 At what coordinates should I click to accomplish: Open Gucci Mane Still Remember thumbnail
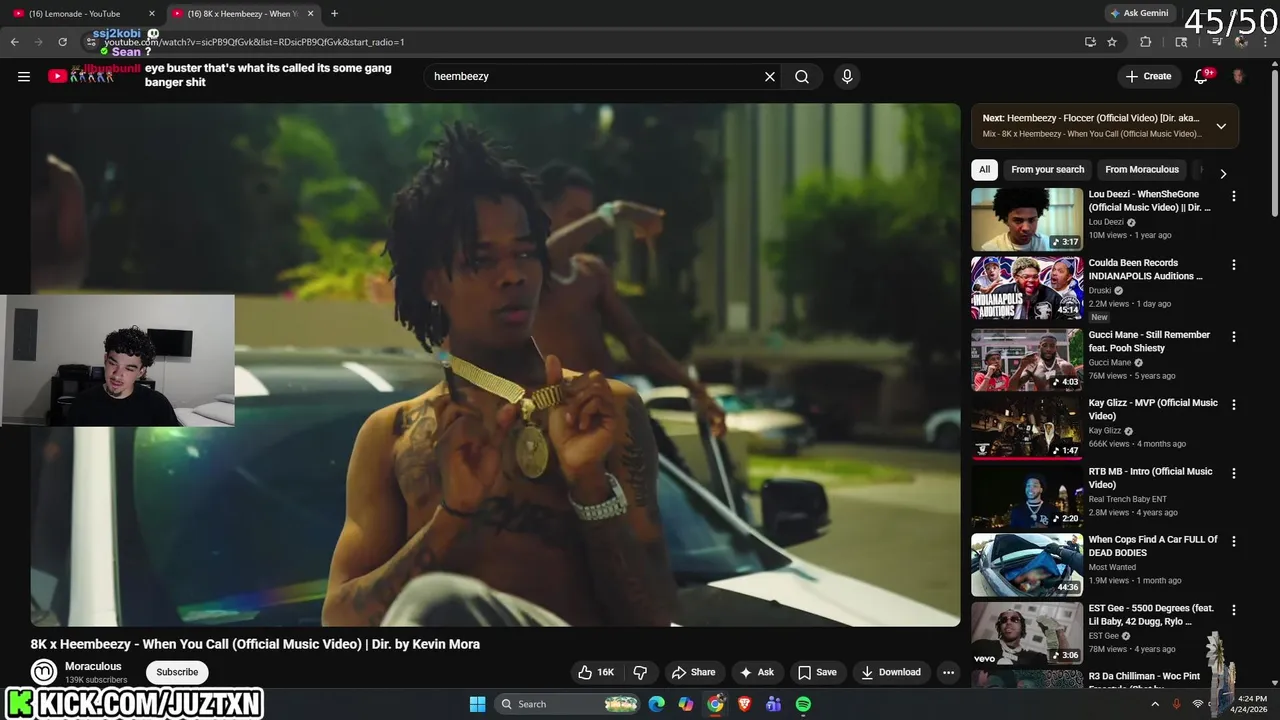click(x=1027, y=360)
